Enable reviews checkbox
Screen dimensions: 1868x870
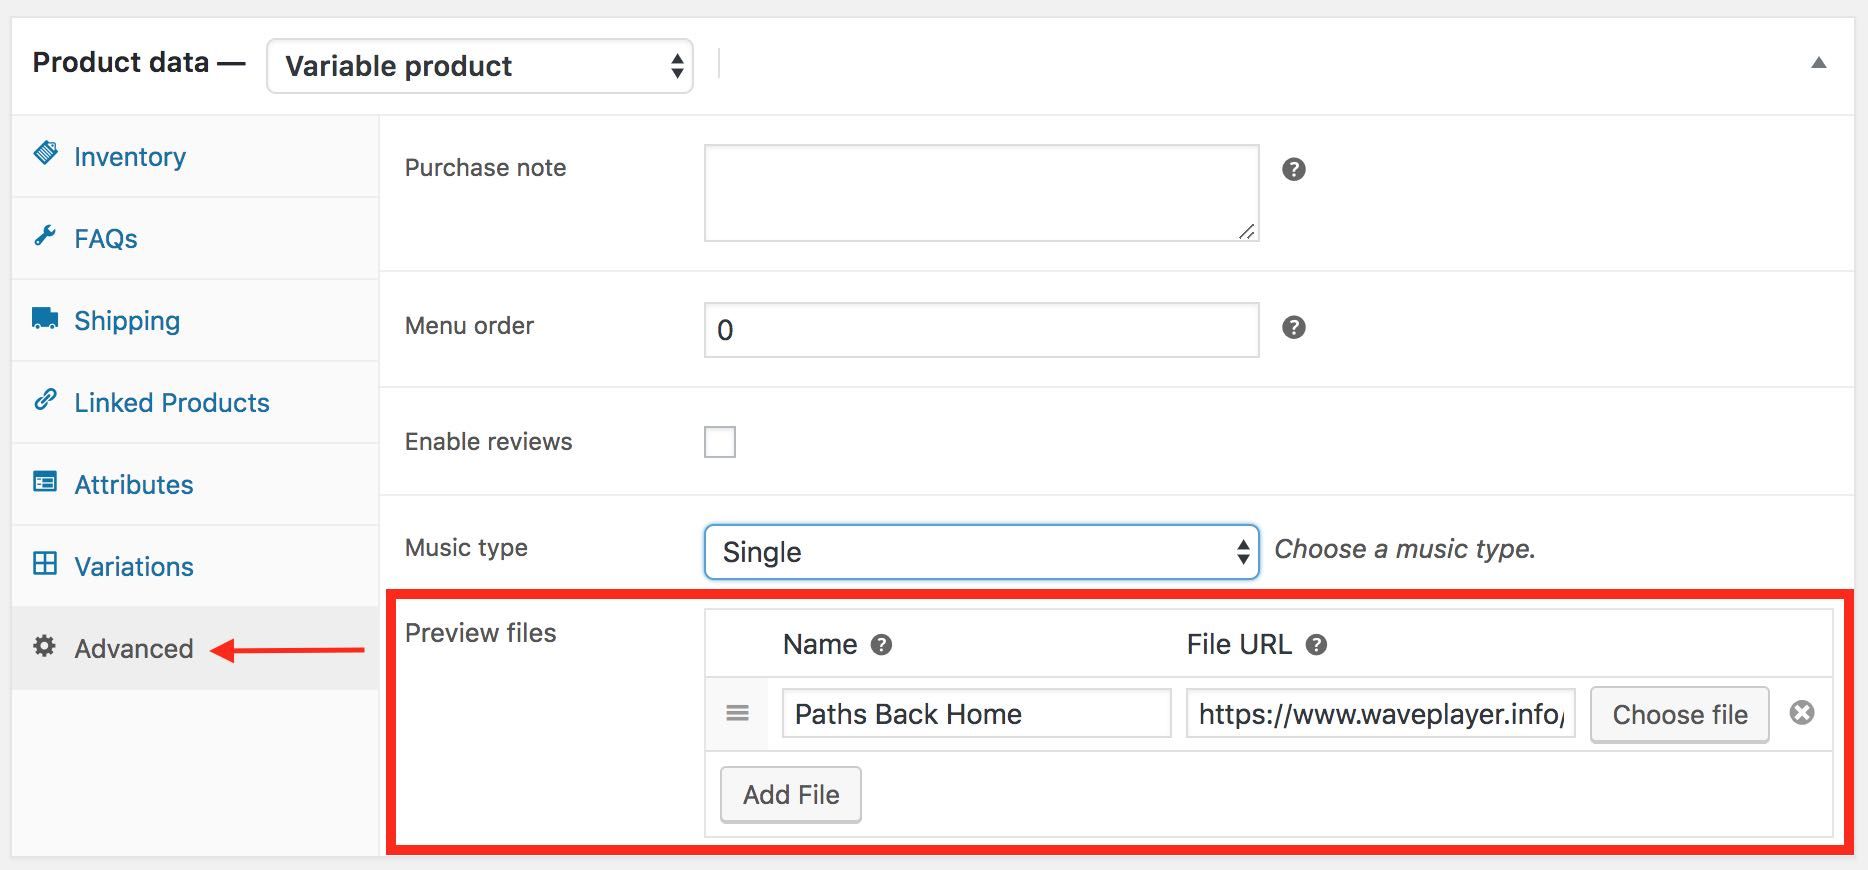pos(720,442)
